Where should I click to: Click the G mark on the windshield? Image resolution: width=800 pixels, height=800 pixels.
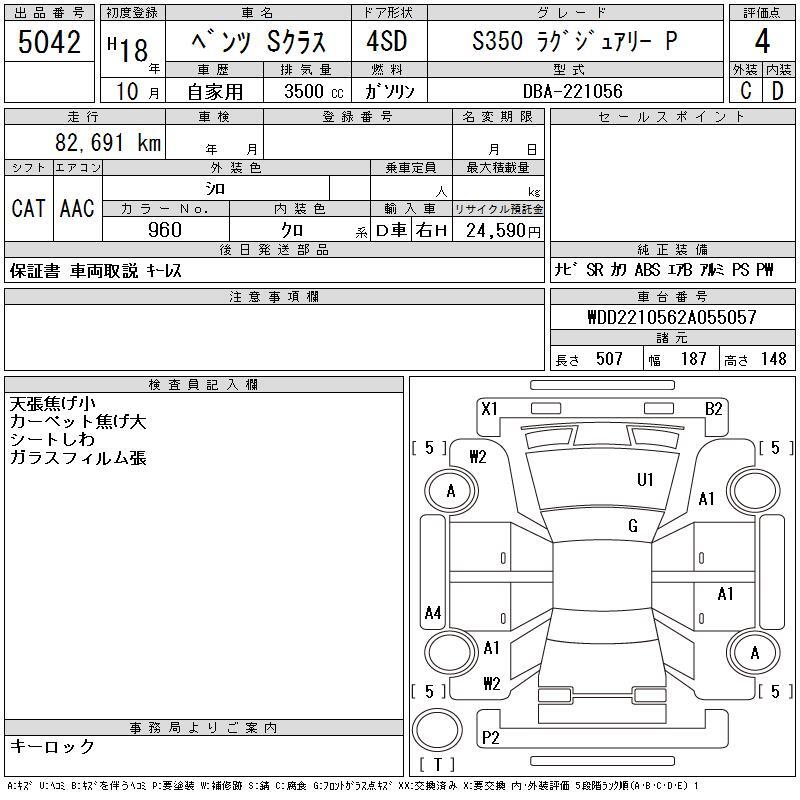point(633,526)
